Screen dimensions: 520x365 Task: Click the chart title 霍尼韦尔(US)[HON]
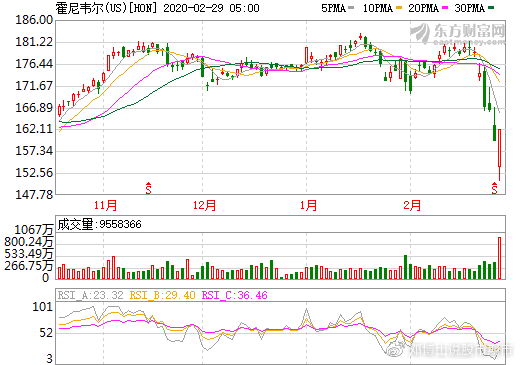pyautogui.click(x=106, y=8)
